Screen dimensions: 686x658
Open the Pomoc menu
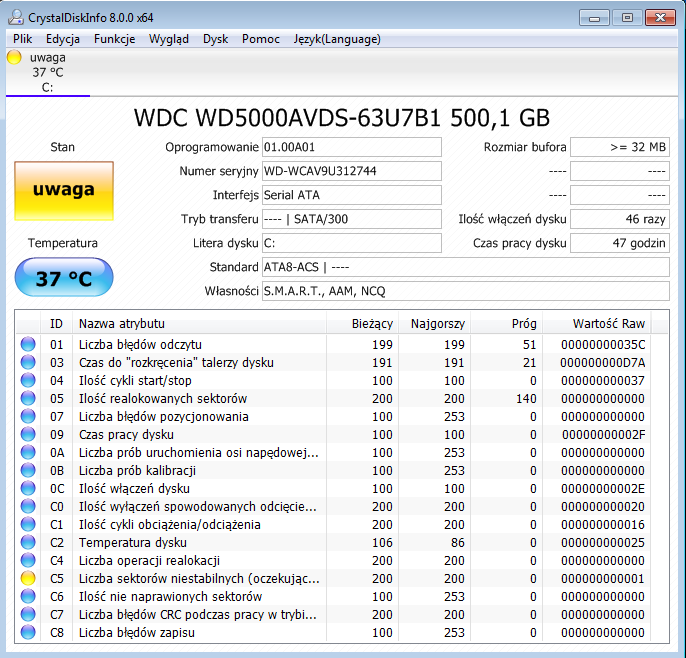pos(261,39)
